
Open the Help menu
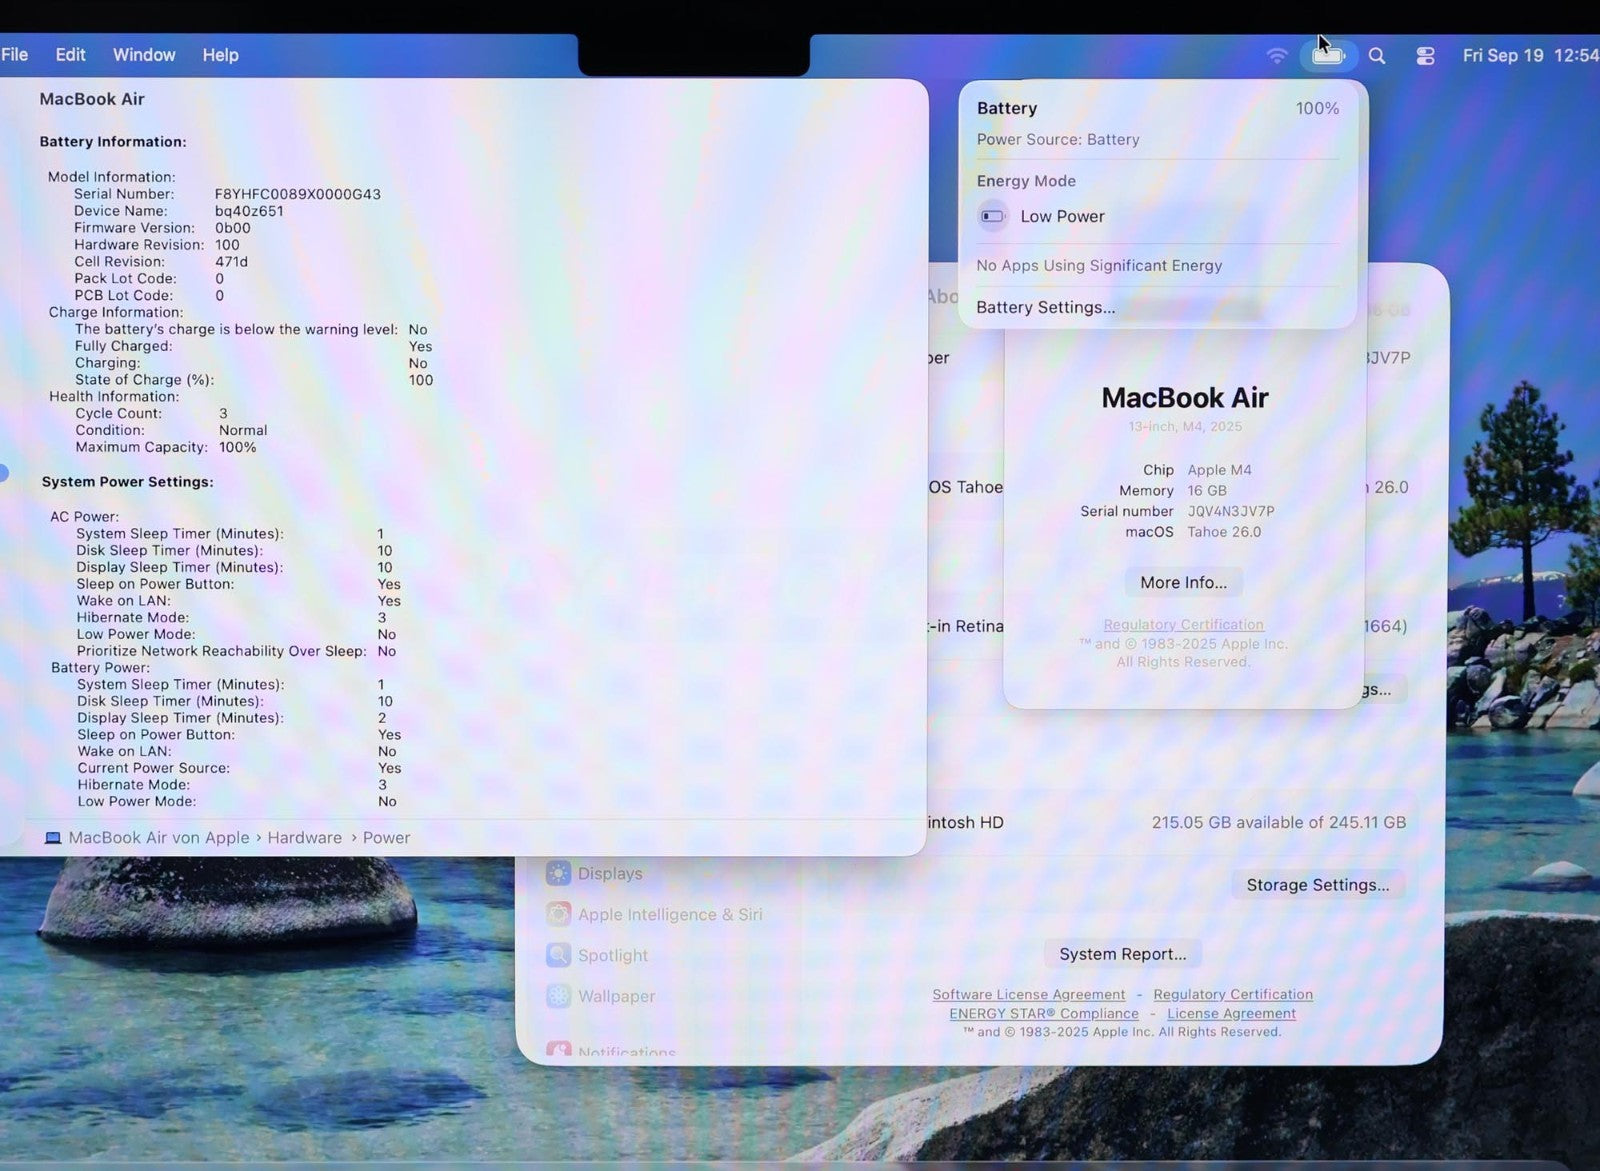point(220,55)
